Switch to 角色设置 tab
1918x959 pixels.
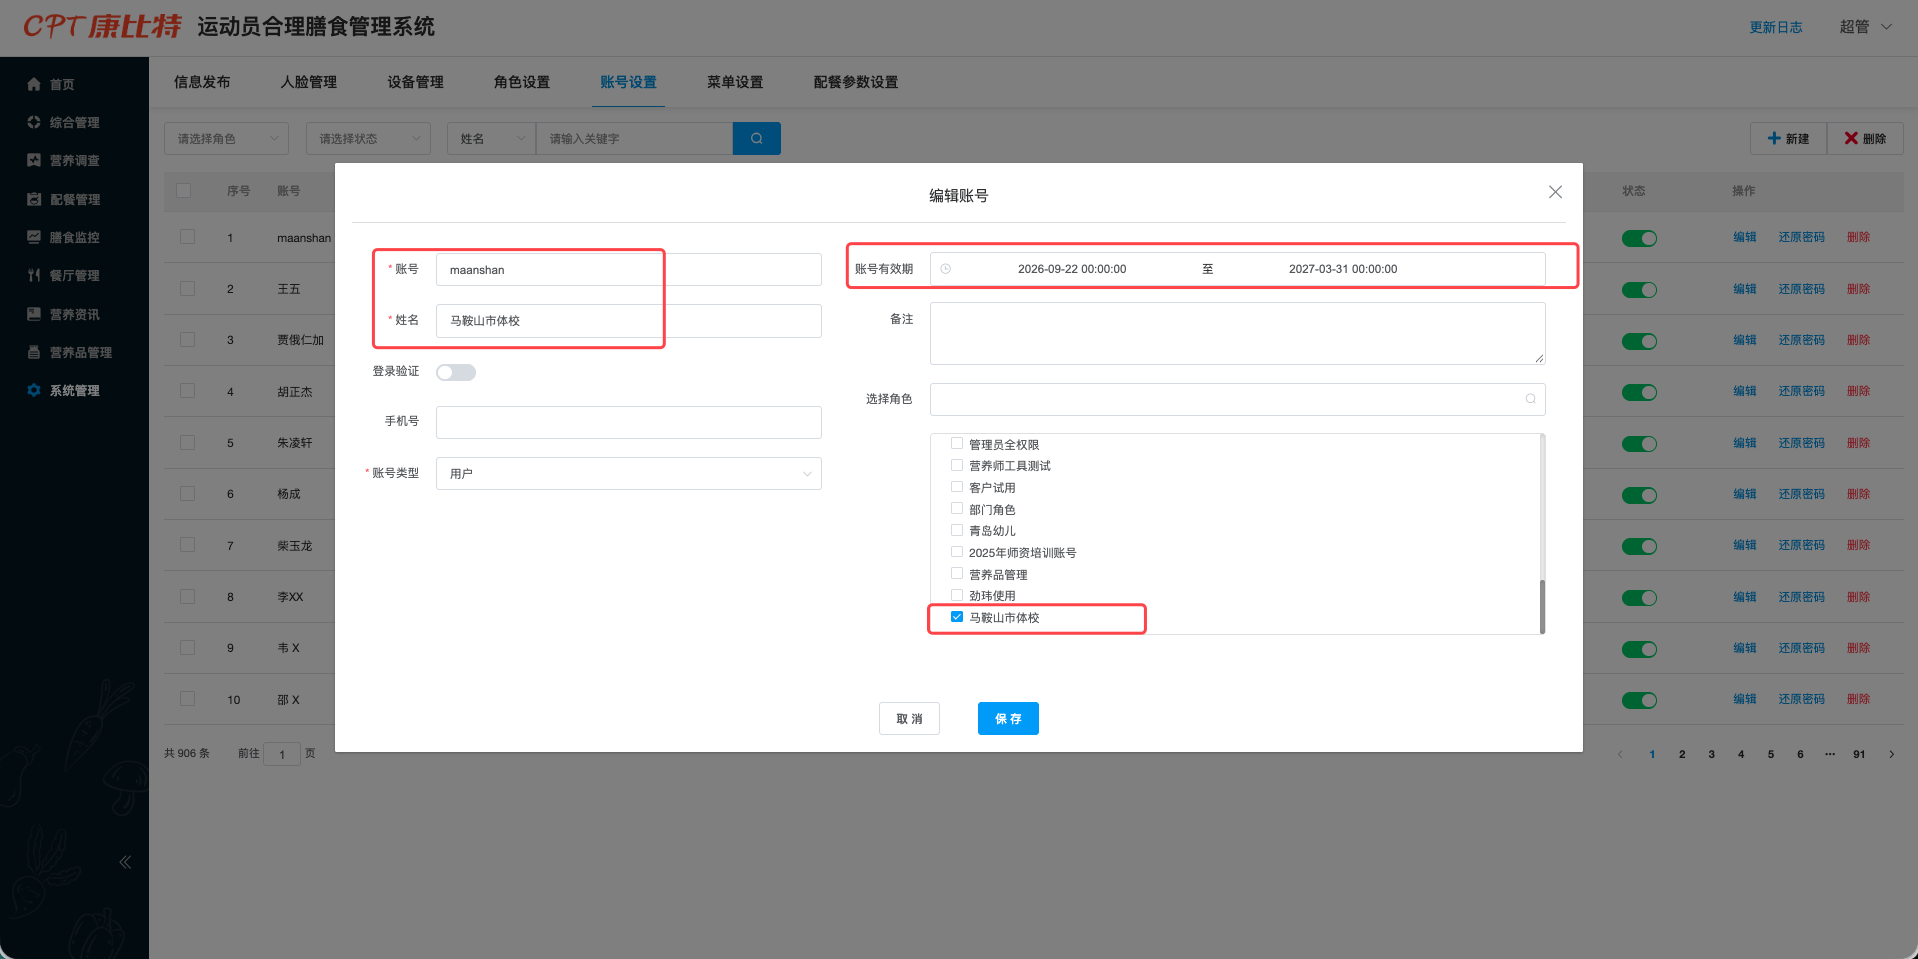pyautogui.click(x=522, y=82)
